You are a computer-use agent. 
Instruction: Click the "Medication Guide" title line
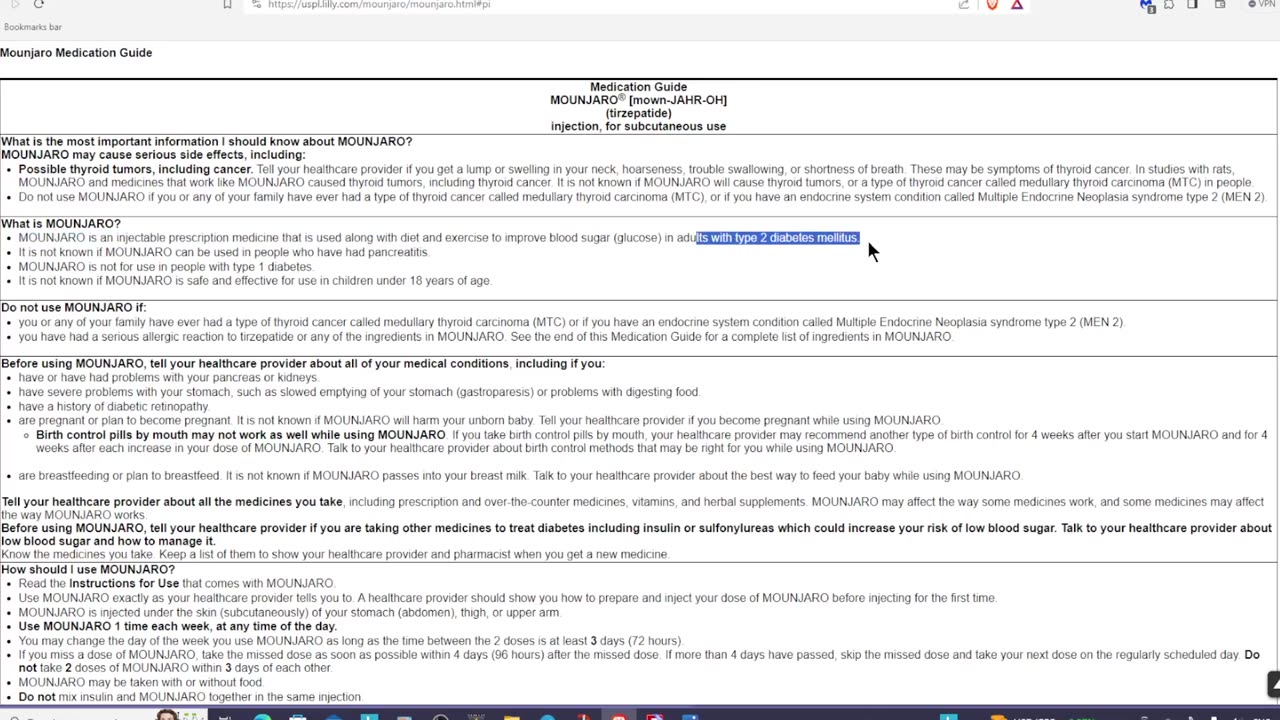(638, 87)
